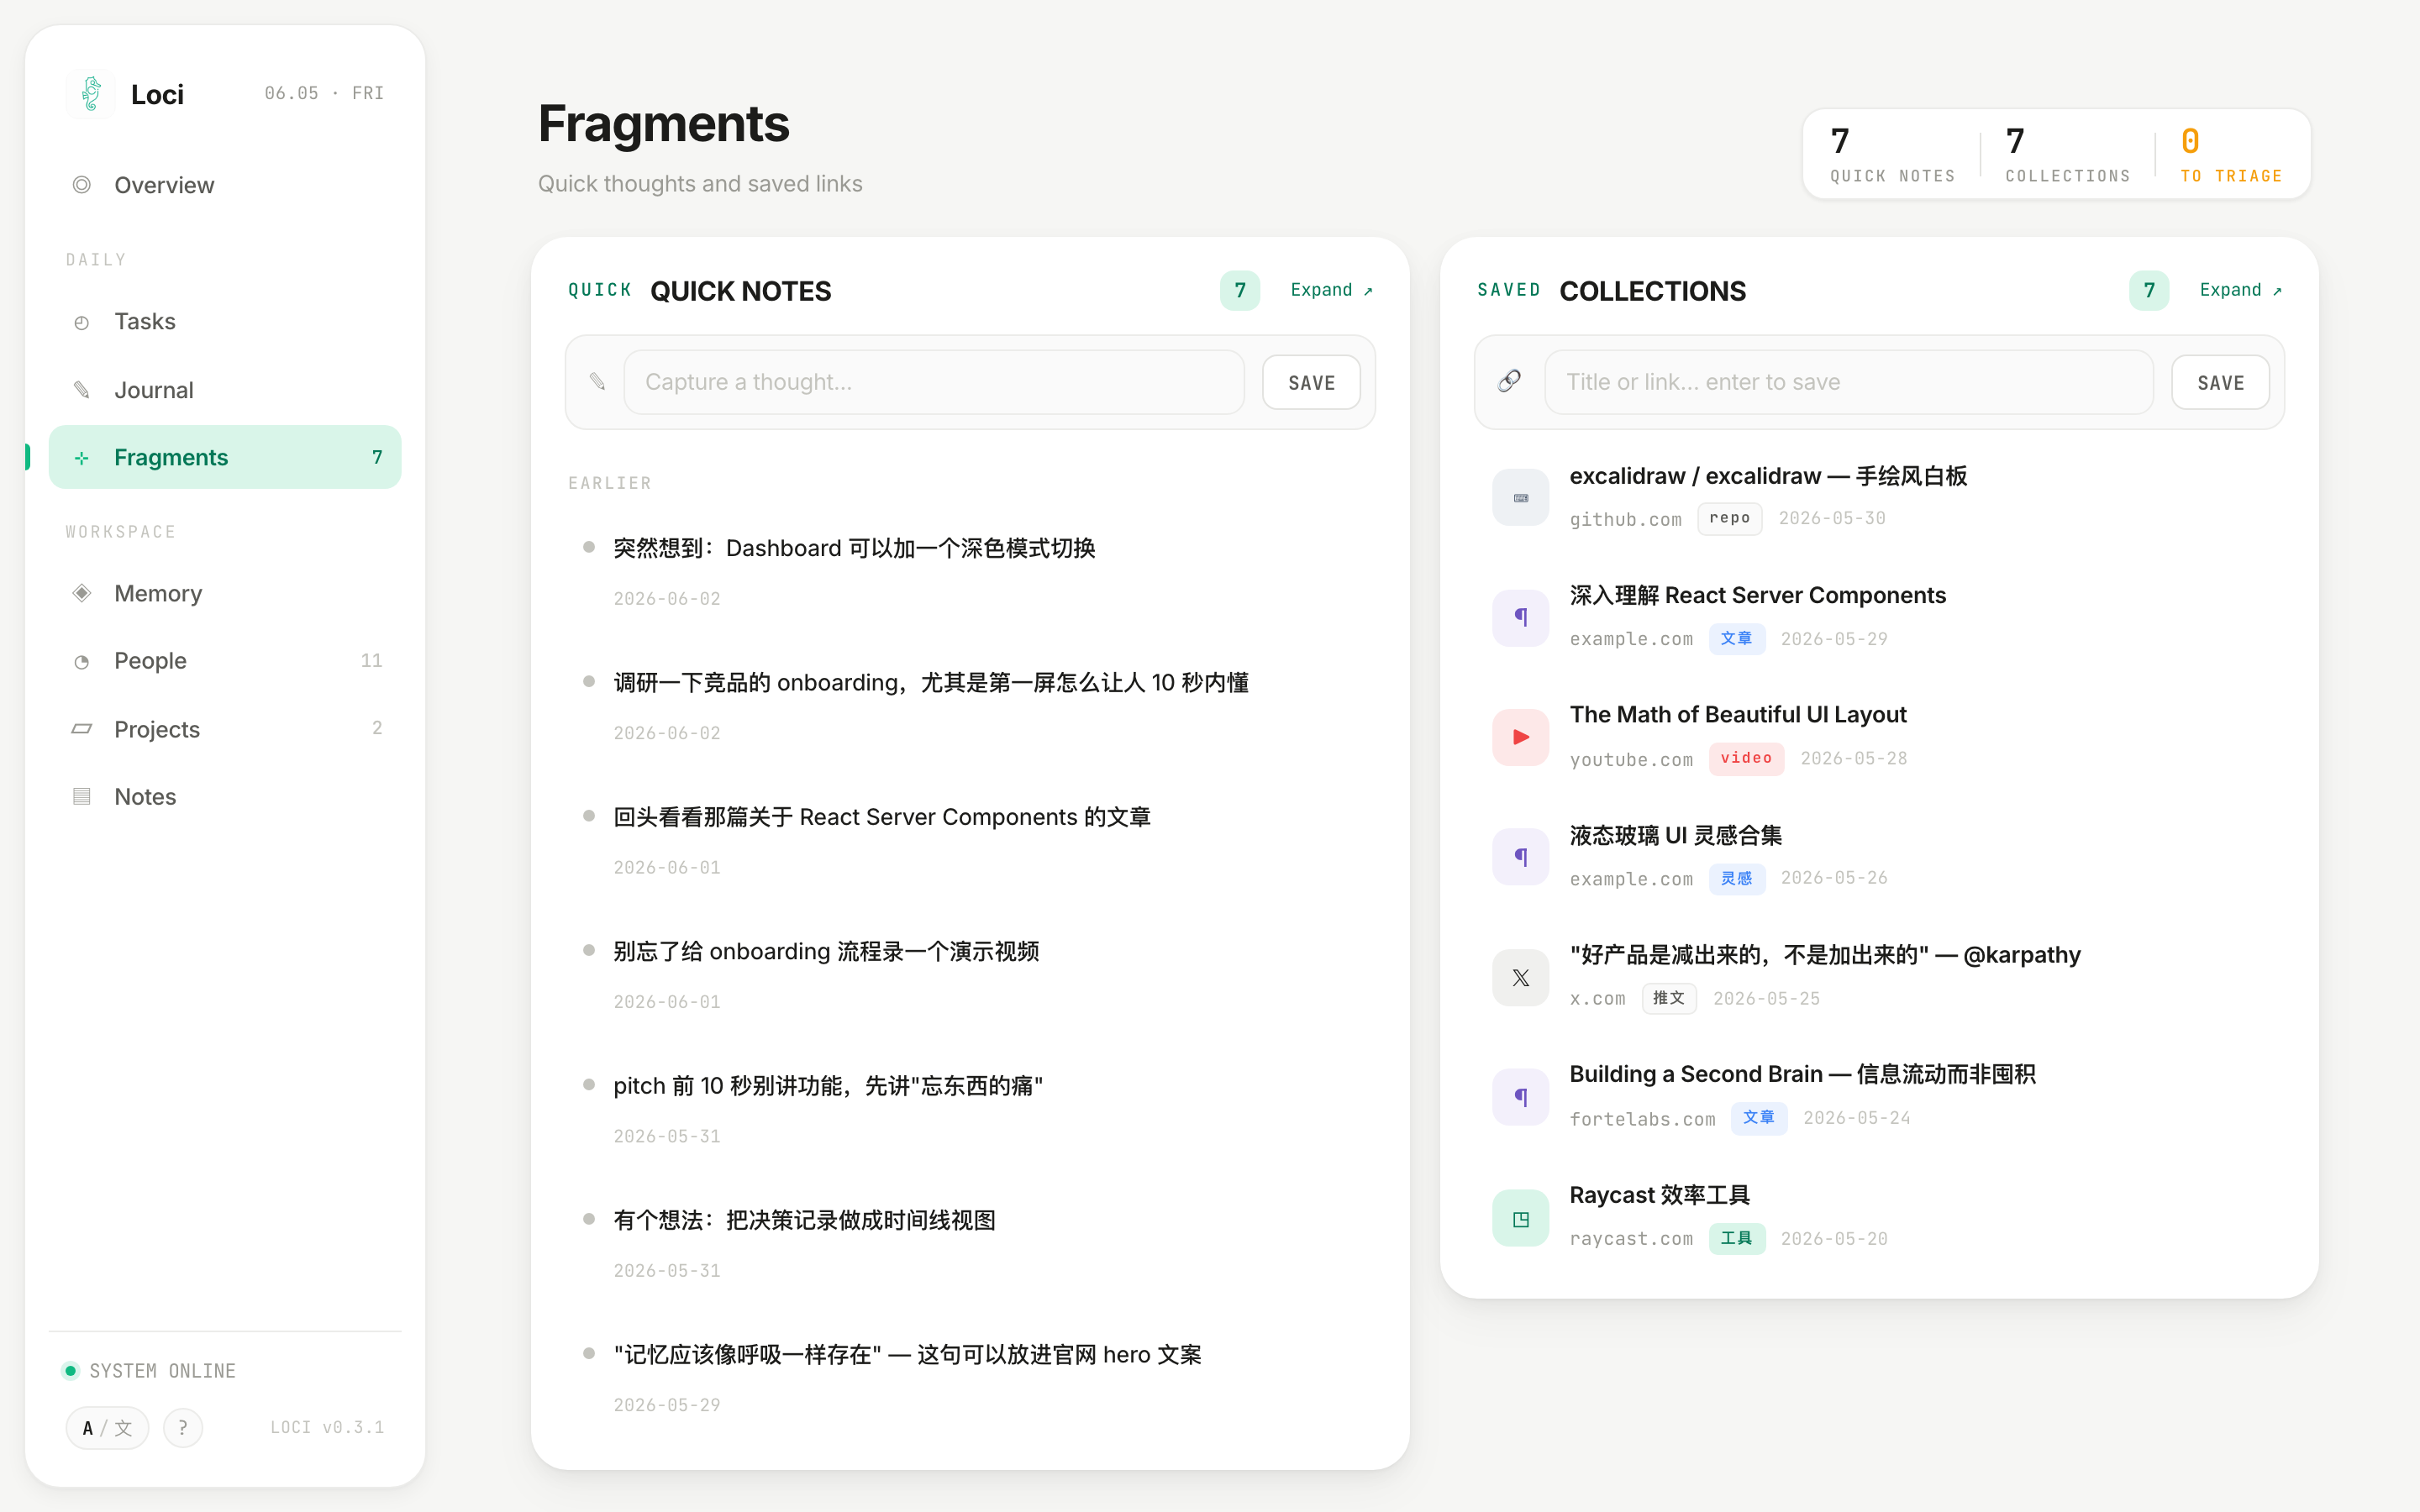The height and width of the screenshot is (1512, 2420).
Task: Click the Overview circle icon in sidebar
Action: pyautogui.click(x=82, y=185)
